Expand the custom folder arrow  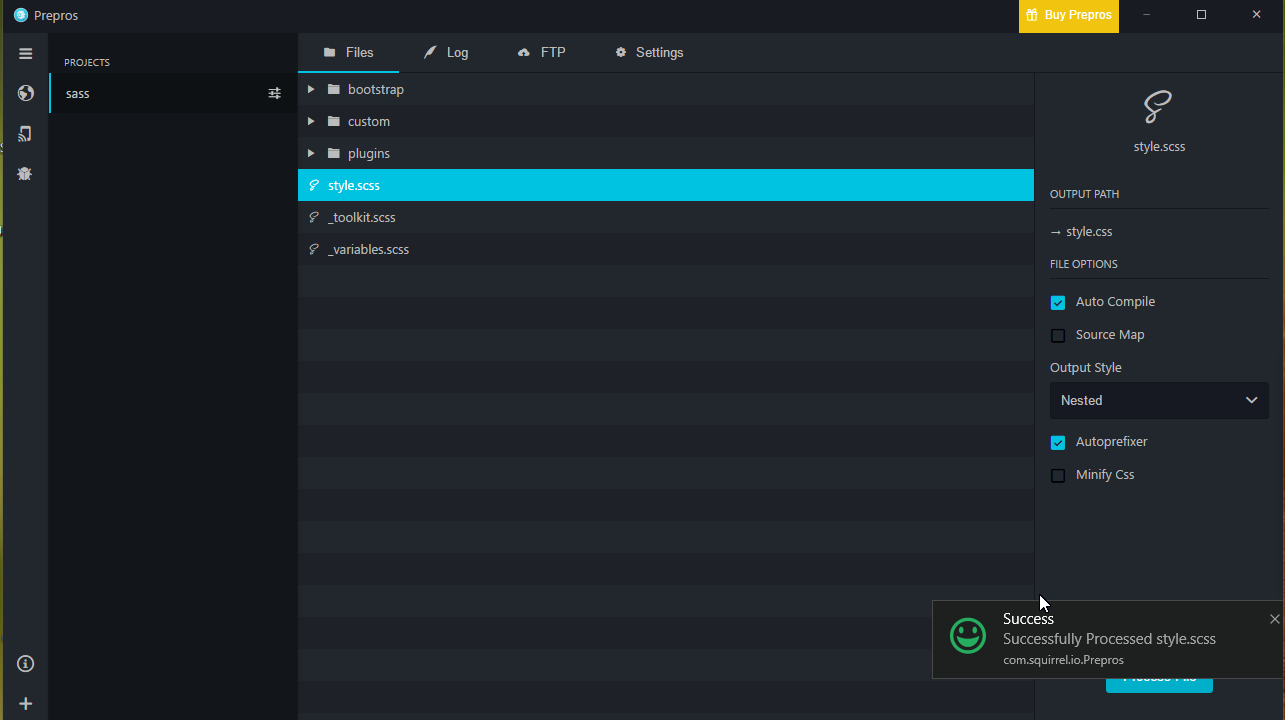[x=311, y=121]
